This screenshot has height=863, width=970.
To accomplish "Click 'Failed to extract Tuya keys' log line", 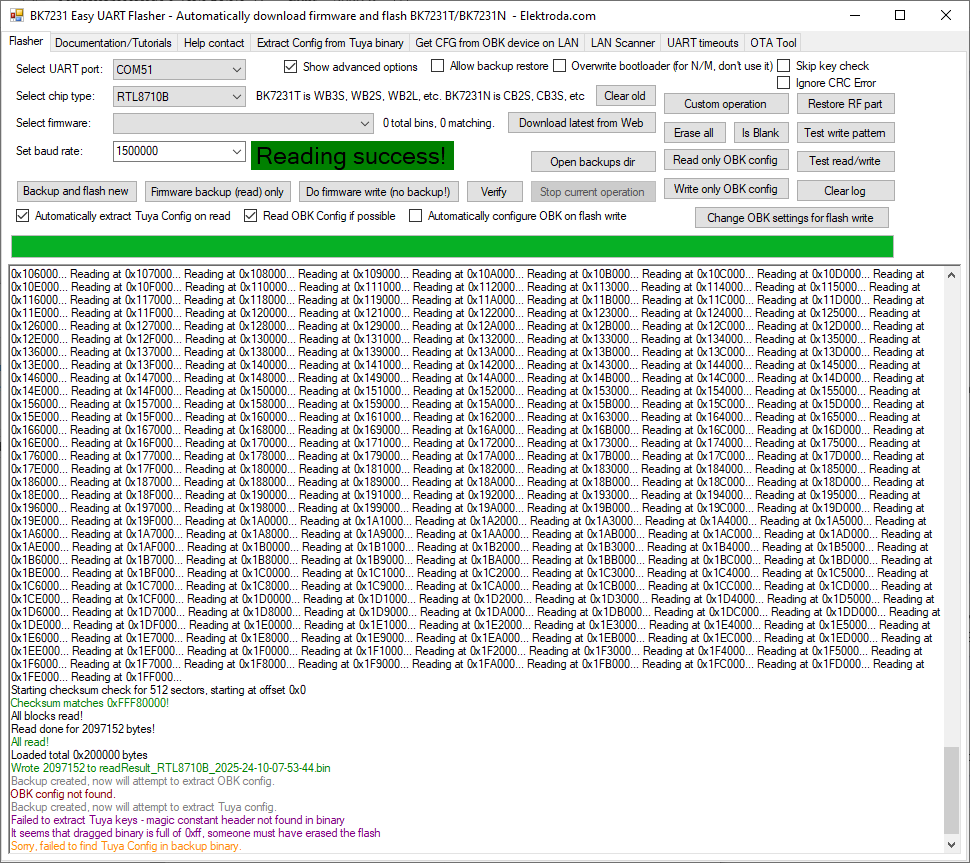I will 178,820.
